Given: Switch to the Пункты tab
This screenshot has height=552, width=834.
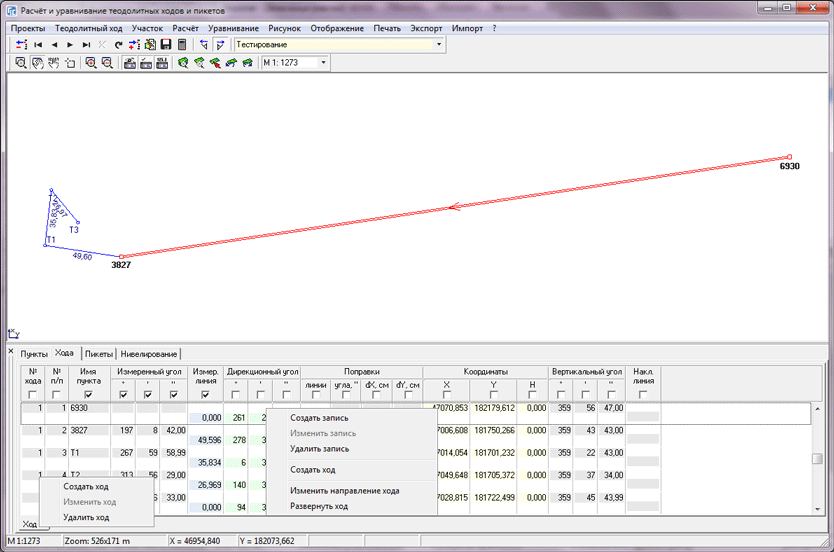Looking at the screenshot, I should pyautogui.click(x=34, y=354).
